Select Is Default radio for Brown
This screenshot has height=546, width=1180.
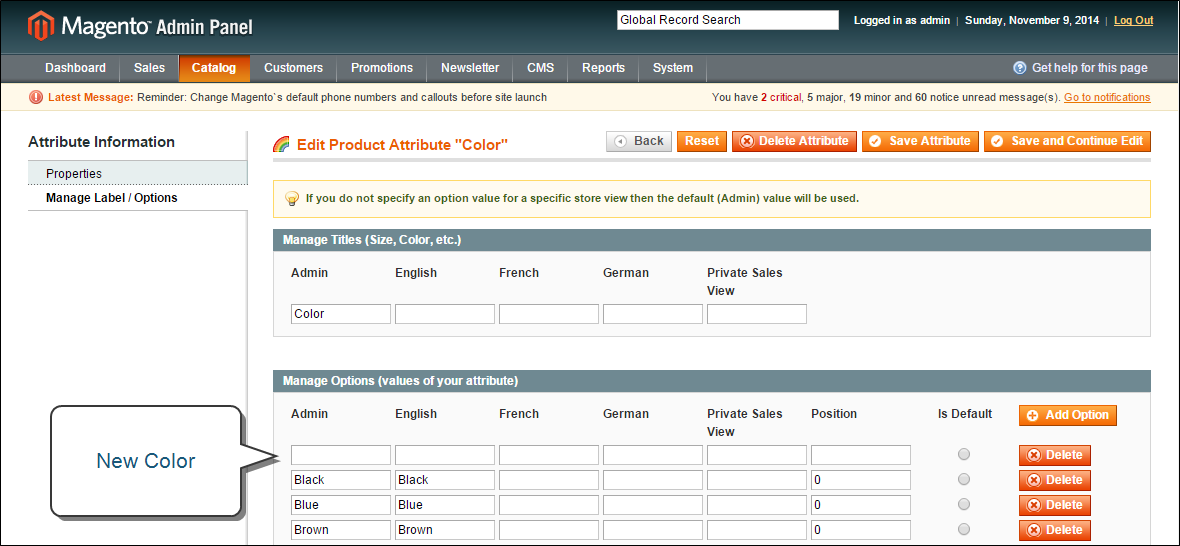pos(963,529)
